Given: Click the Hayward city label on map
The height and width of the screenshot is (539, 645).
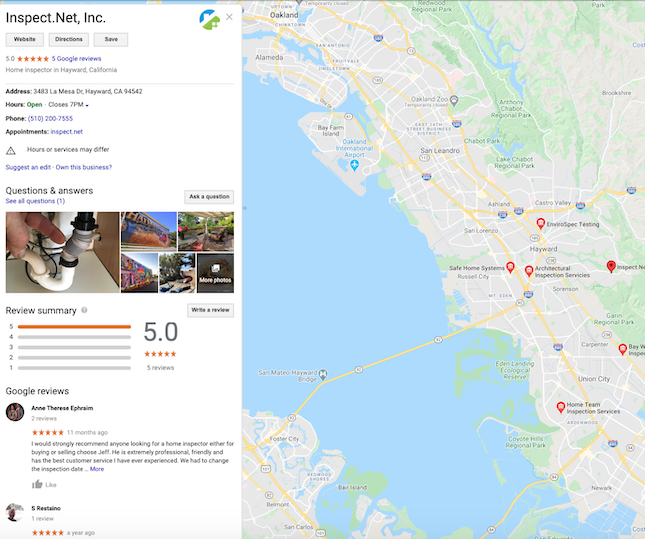Looking at the screenshot, I should click(x=543, y=249).
